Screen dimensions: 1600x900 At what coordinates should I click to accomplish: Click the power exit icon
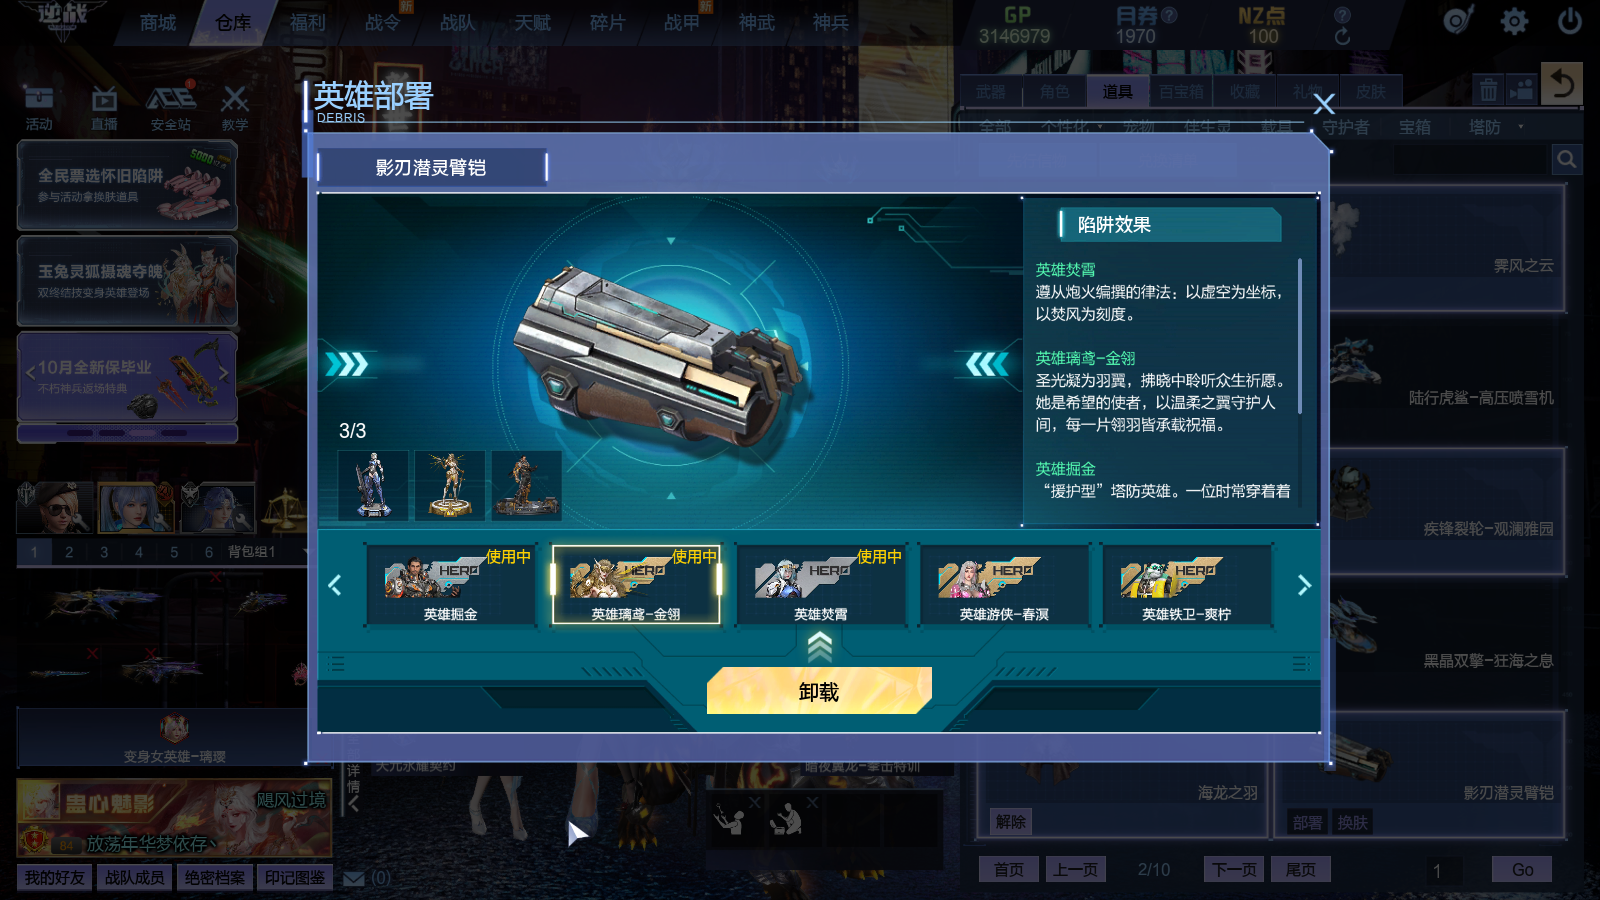coord(1570,21)
